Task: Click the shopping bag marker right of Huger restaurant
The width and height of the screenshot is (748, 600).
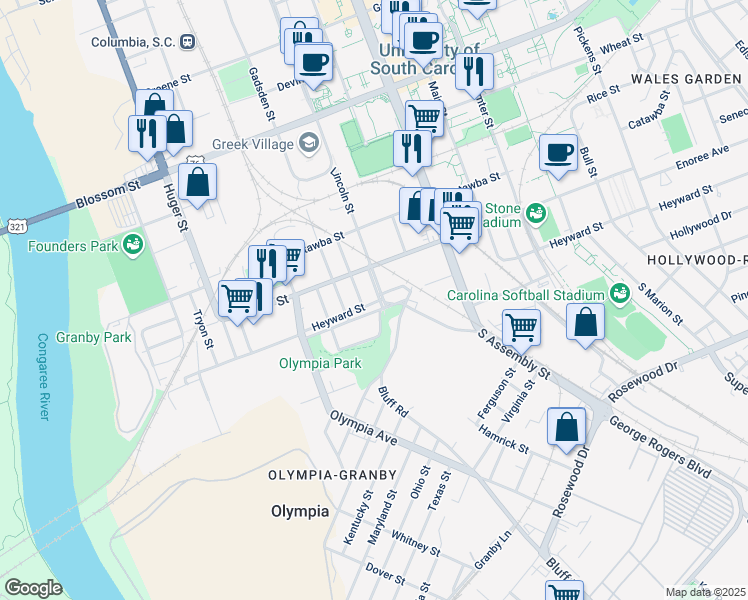Action: [x=177, y=131]
